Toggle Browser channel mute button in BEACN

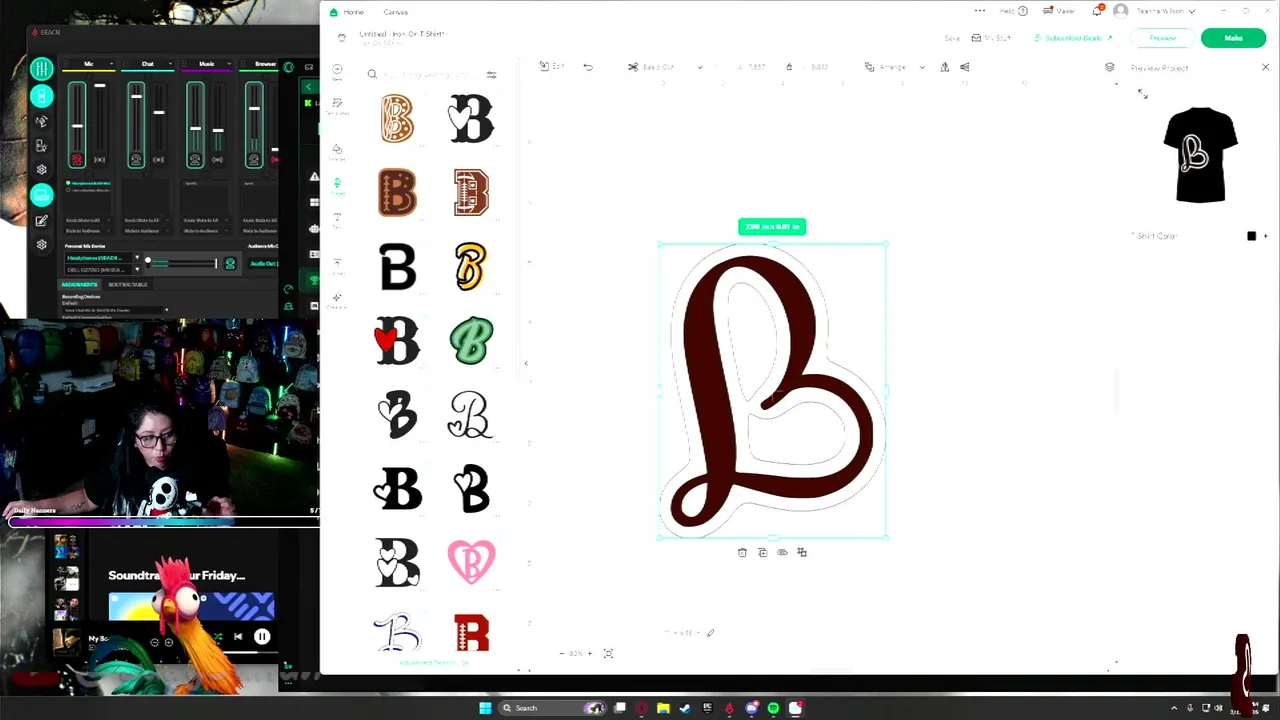pyautogui.click(x=254, y=160)
